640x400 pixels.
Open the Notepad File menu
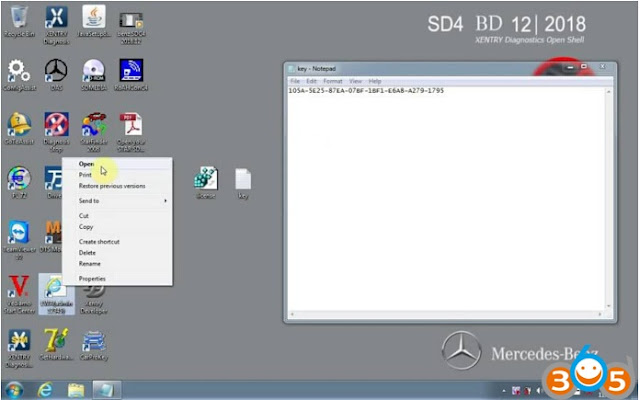(295, 81)
